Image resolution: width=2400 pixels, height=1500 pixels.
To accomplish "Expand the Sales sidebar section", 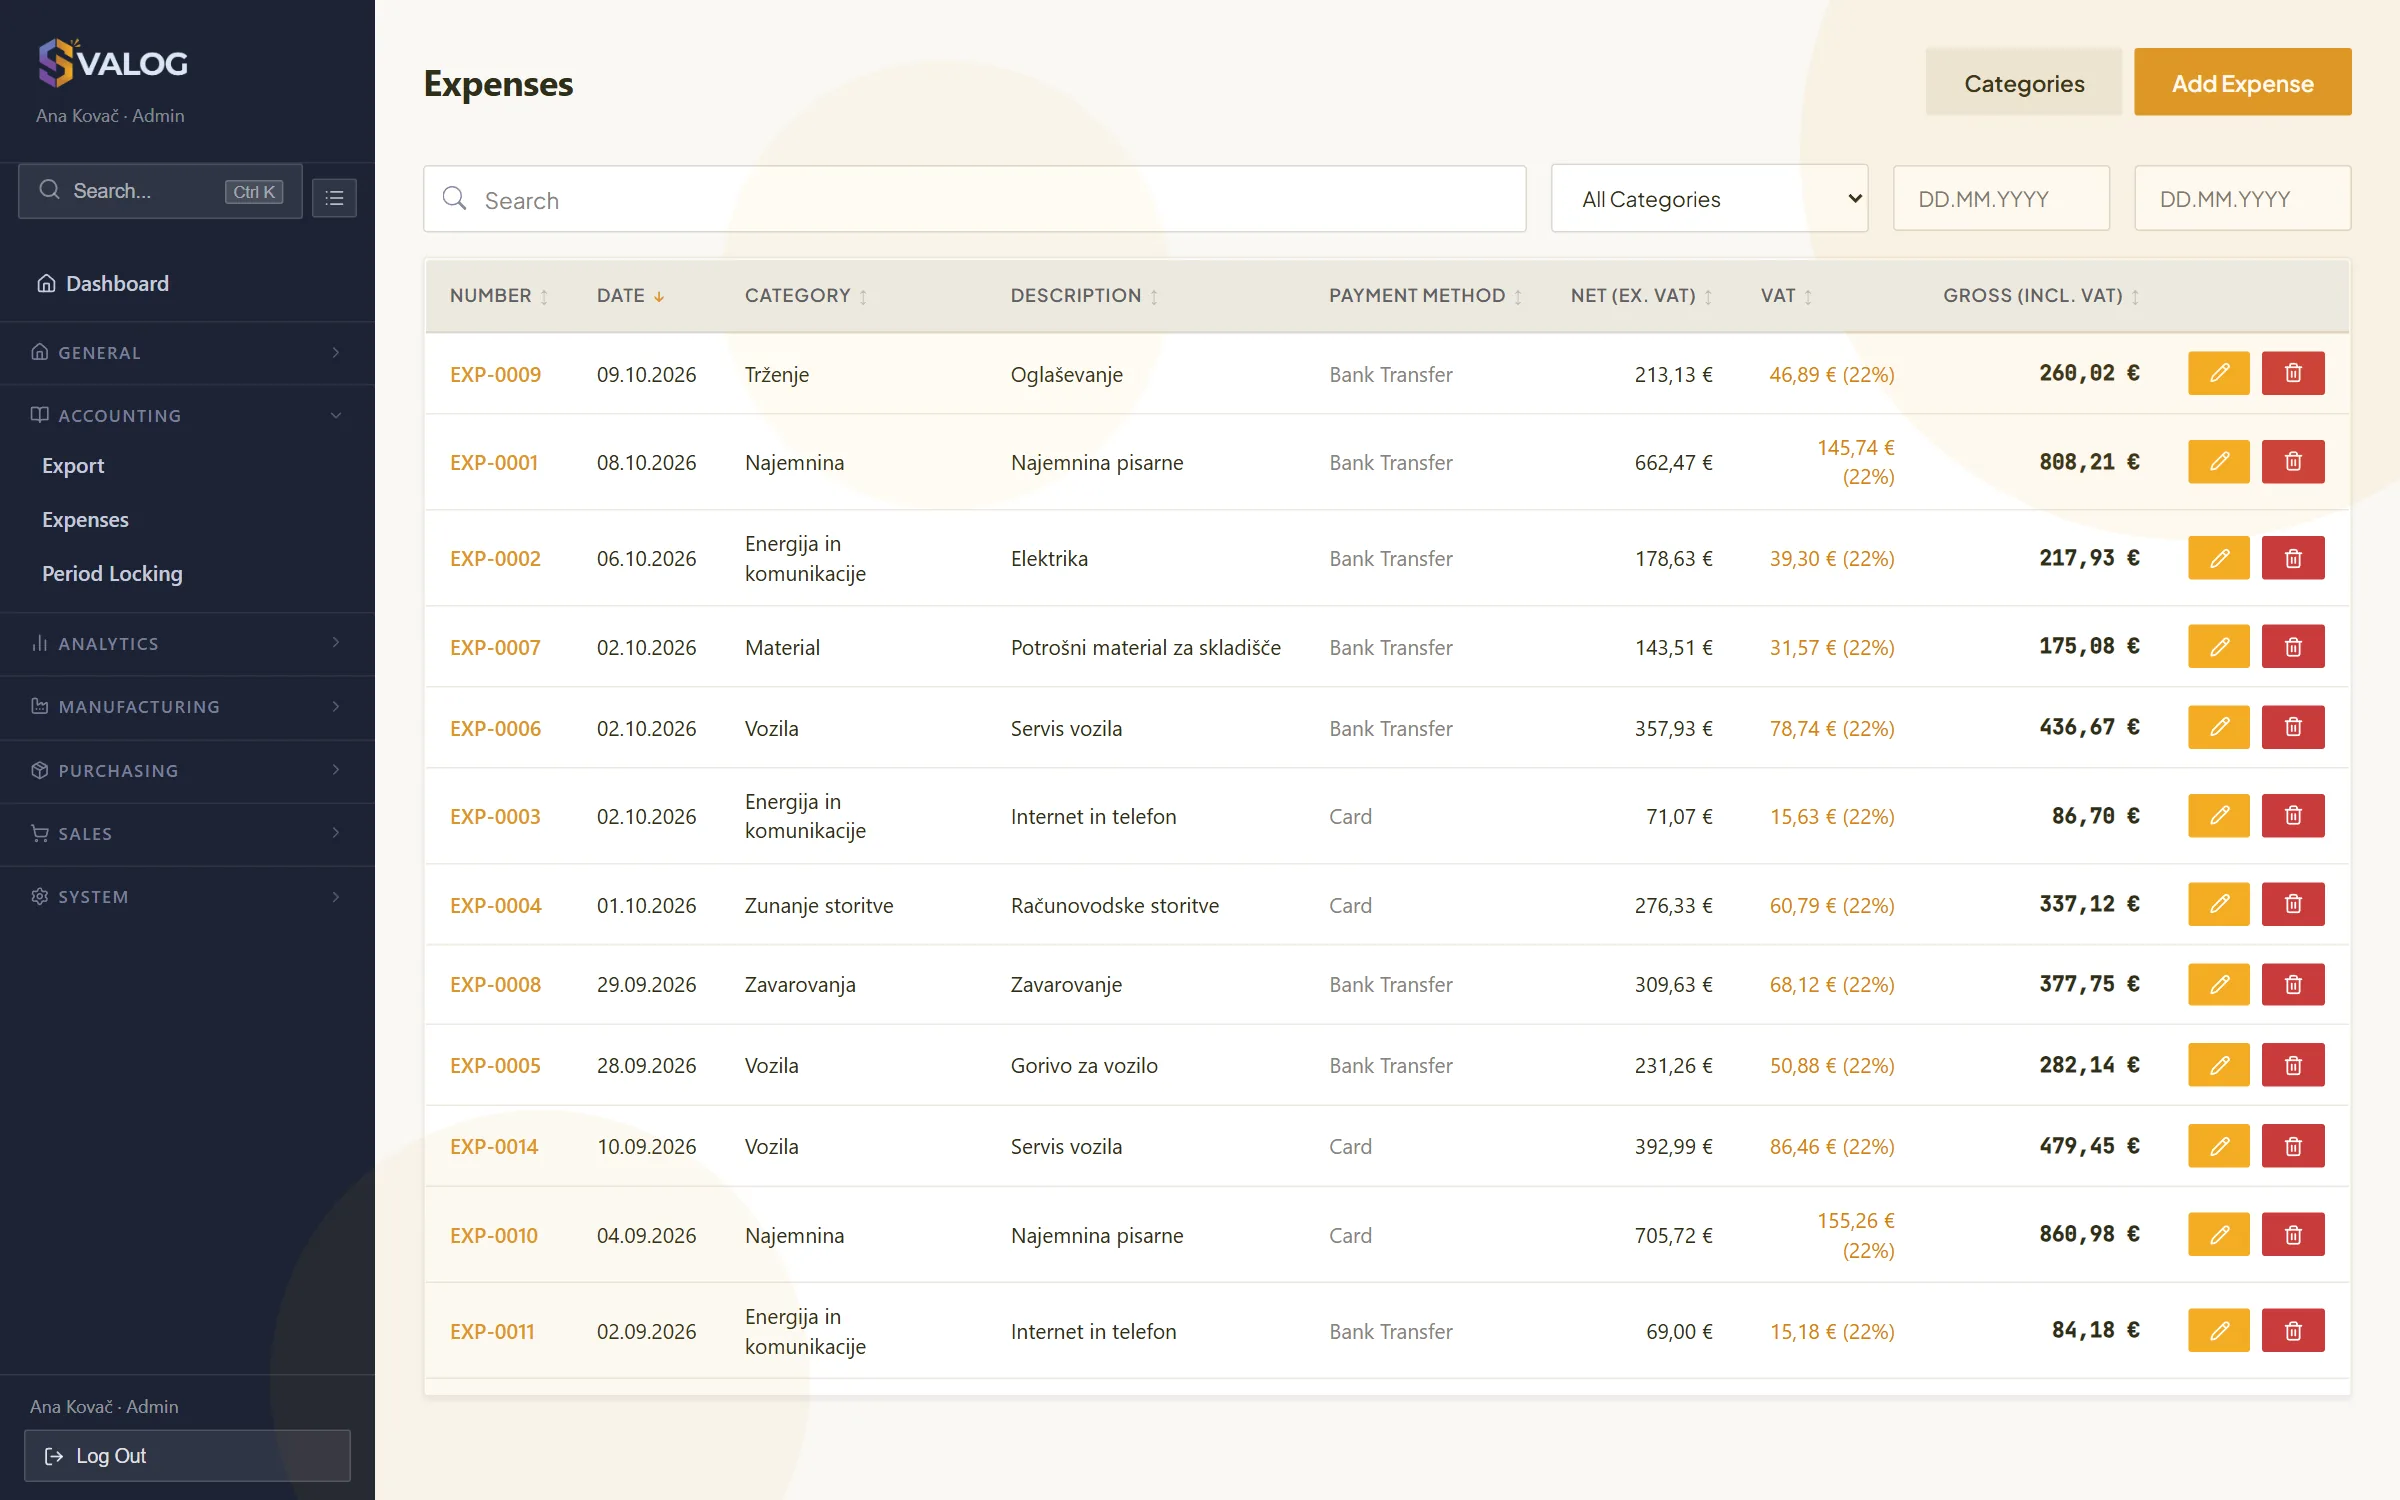I will tap(187, 834).
